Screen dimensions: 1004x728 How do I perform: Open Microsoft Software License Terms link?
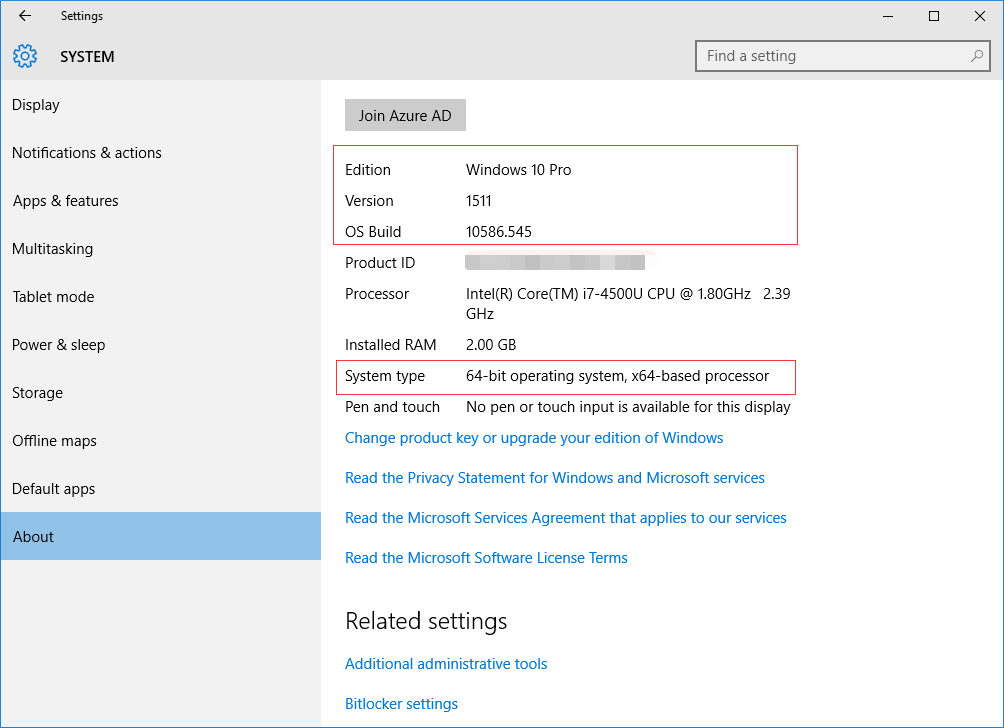[x=486, y=558]
